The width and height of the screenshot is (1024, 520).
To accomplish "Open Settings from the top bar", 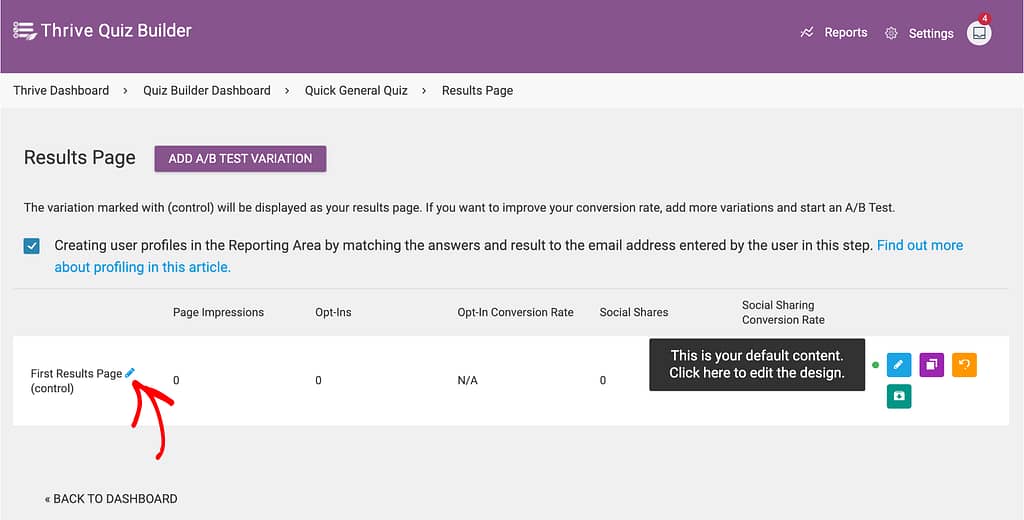I will (931, 33).
